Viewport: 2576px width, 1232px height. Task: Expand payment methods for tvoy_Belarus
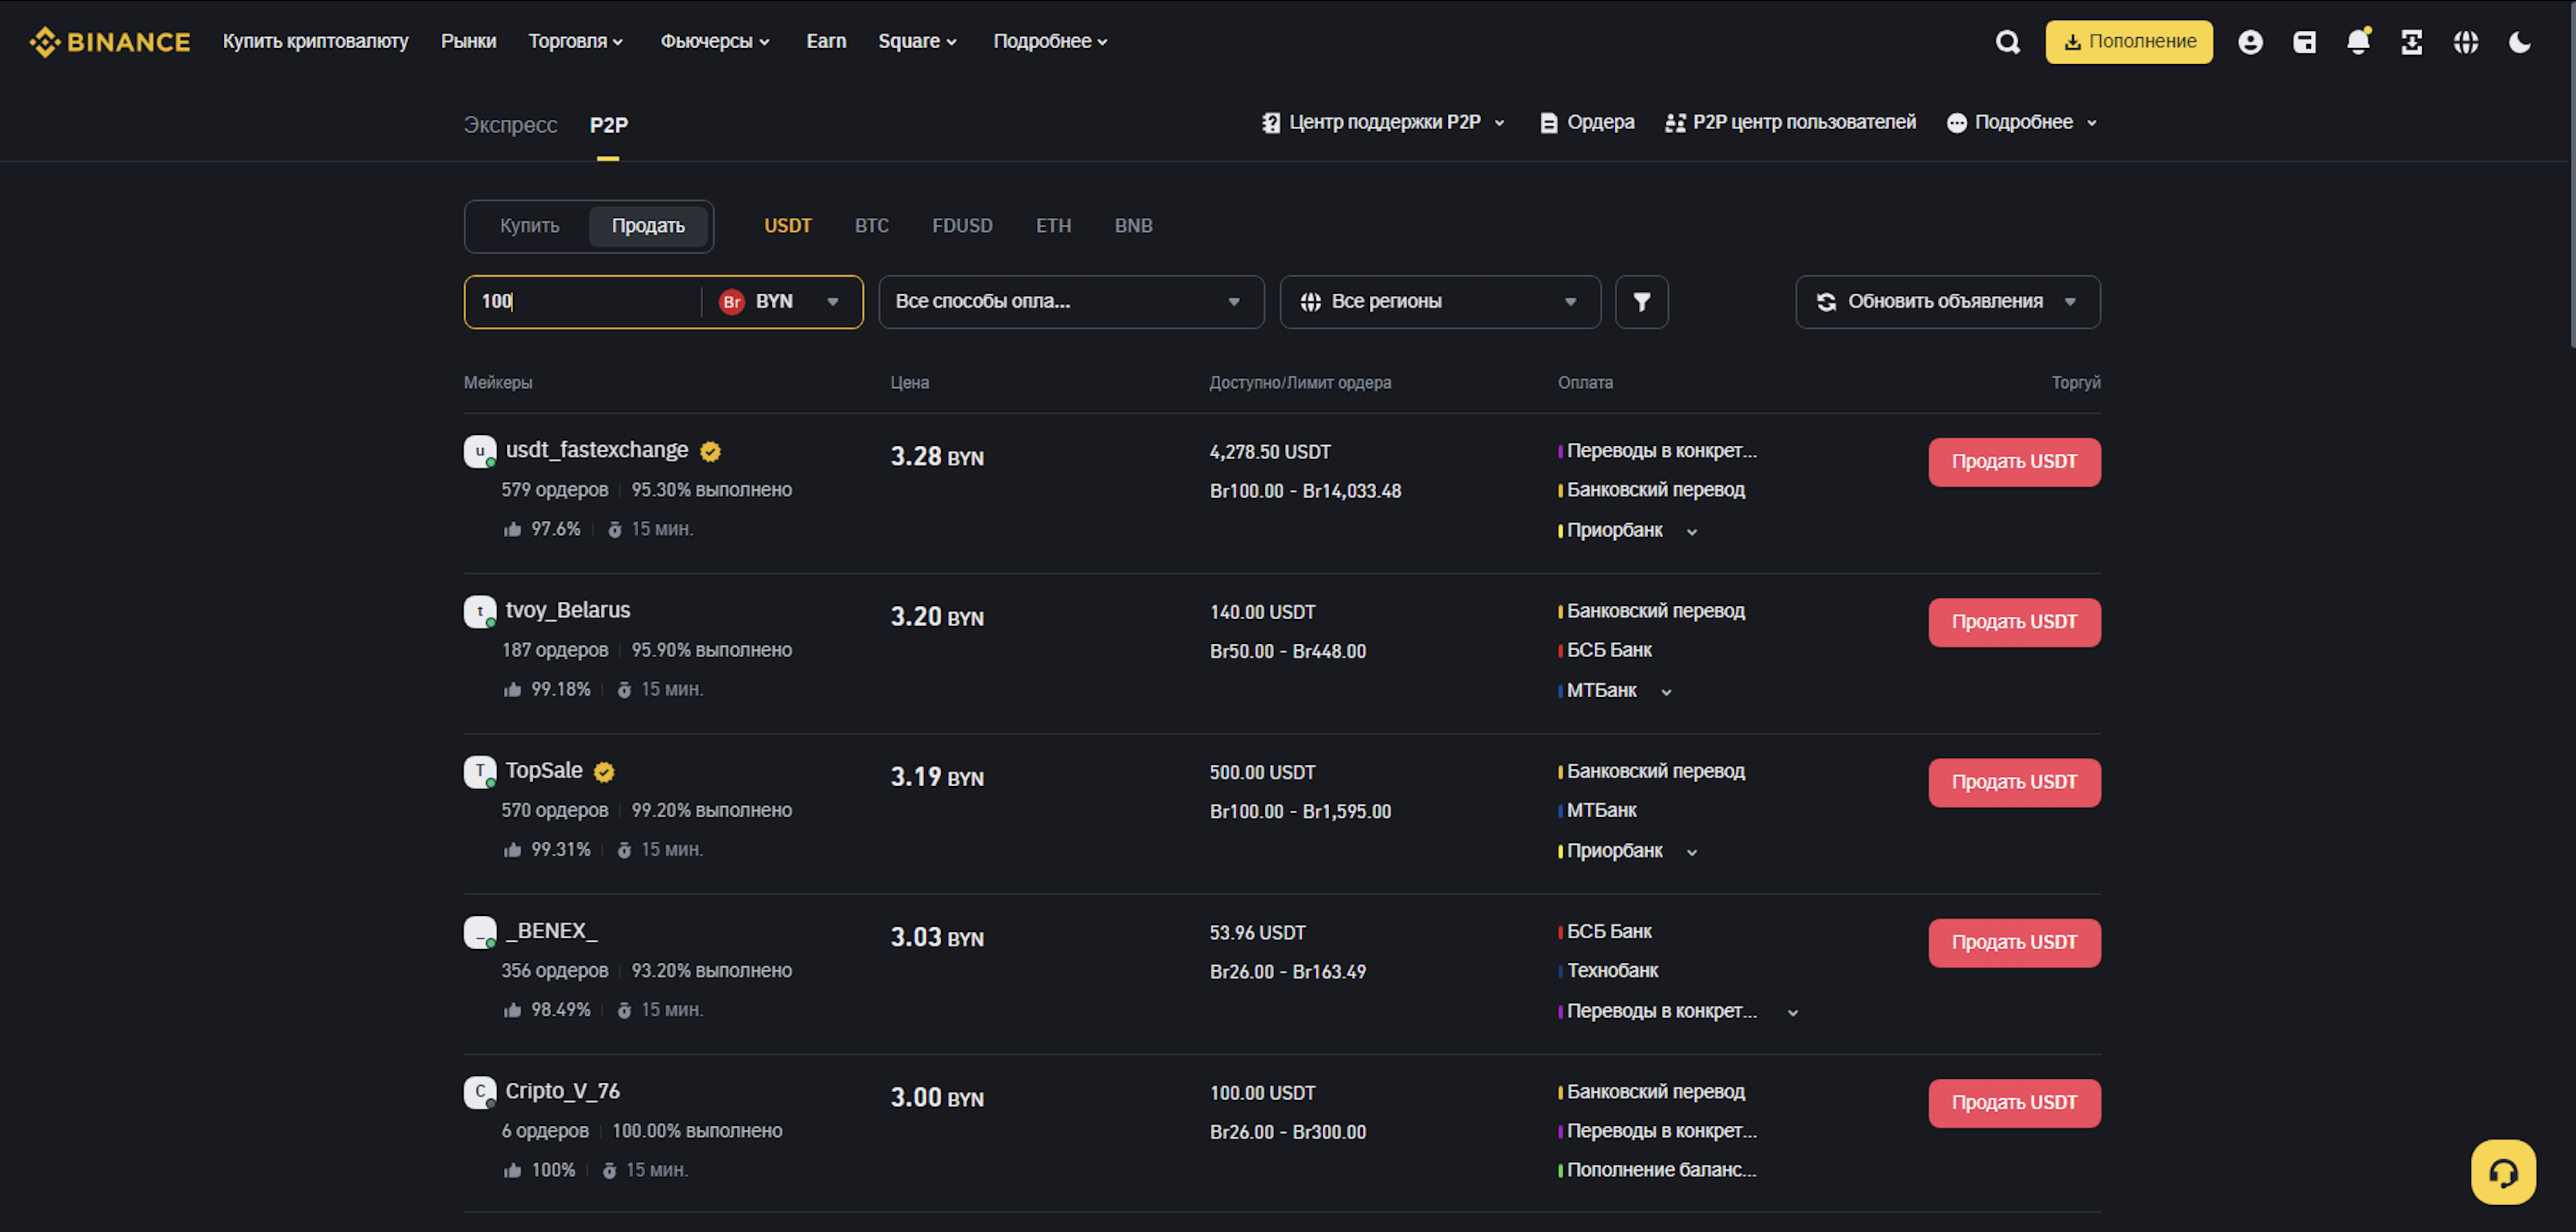point(1666,692)
